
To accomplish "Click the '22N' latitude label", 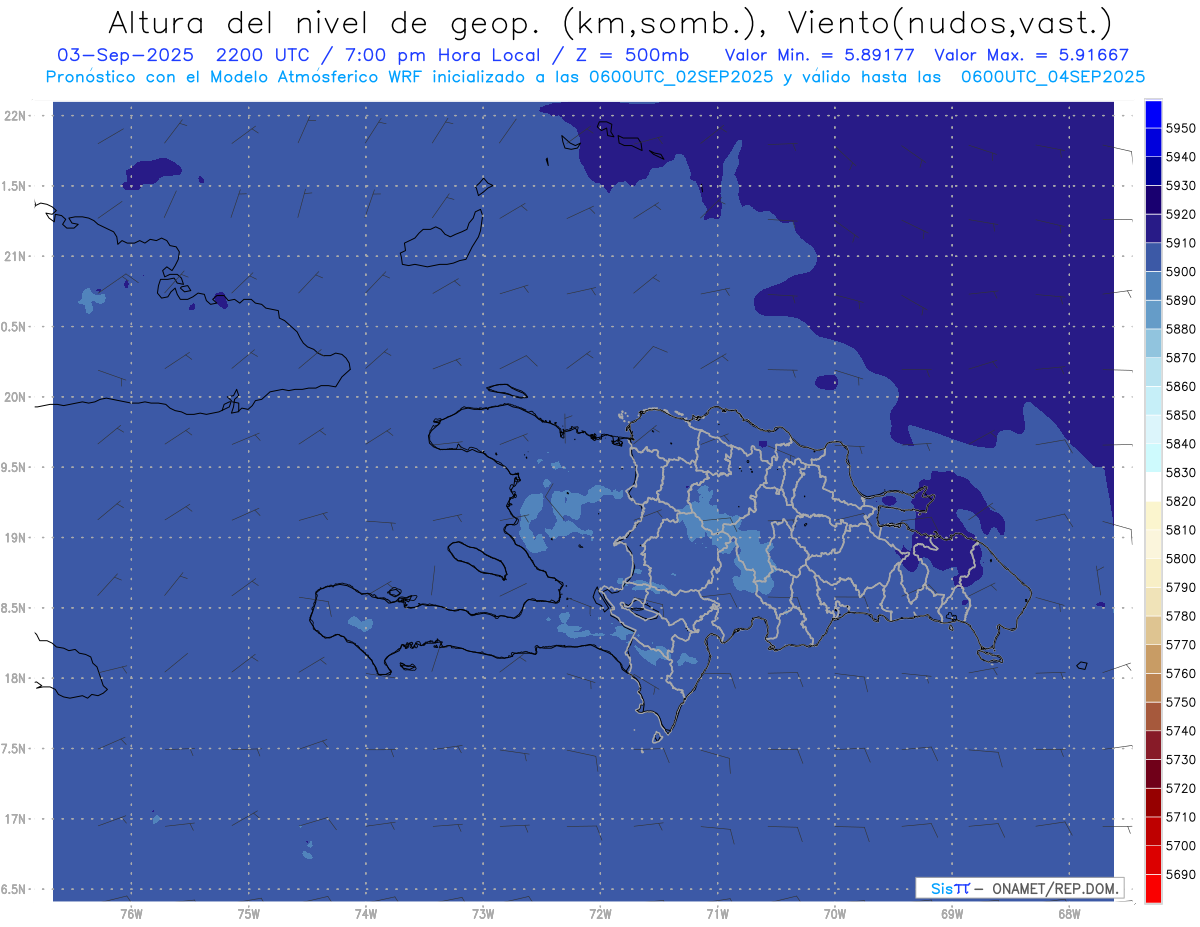I will 16,115.
